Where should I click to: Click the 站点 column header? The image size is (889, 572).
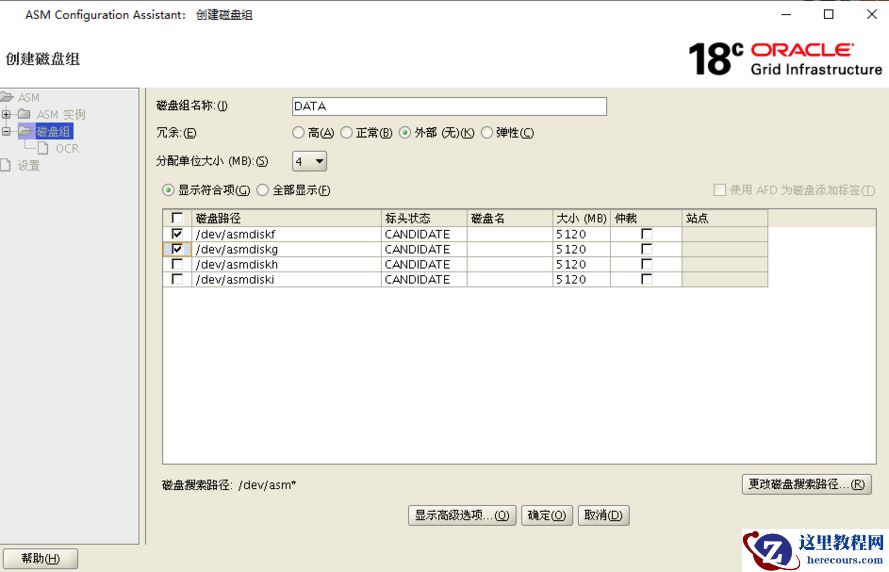pos(725,218)
